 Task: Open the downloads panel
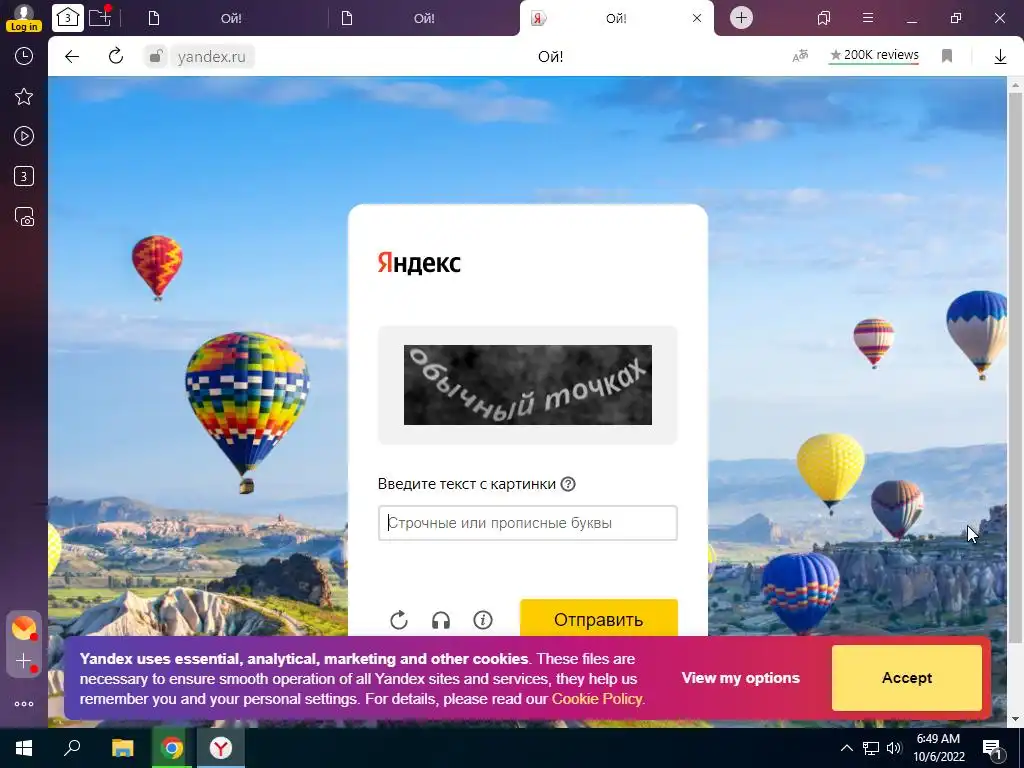[x=1000, y=57]
